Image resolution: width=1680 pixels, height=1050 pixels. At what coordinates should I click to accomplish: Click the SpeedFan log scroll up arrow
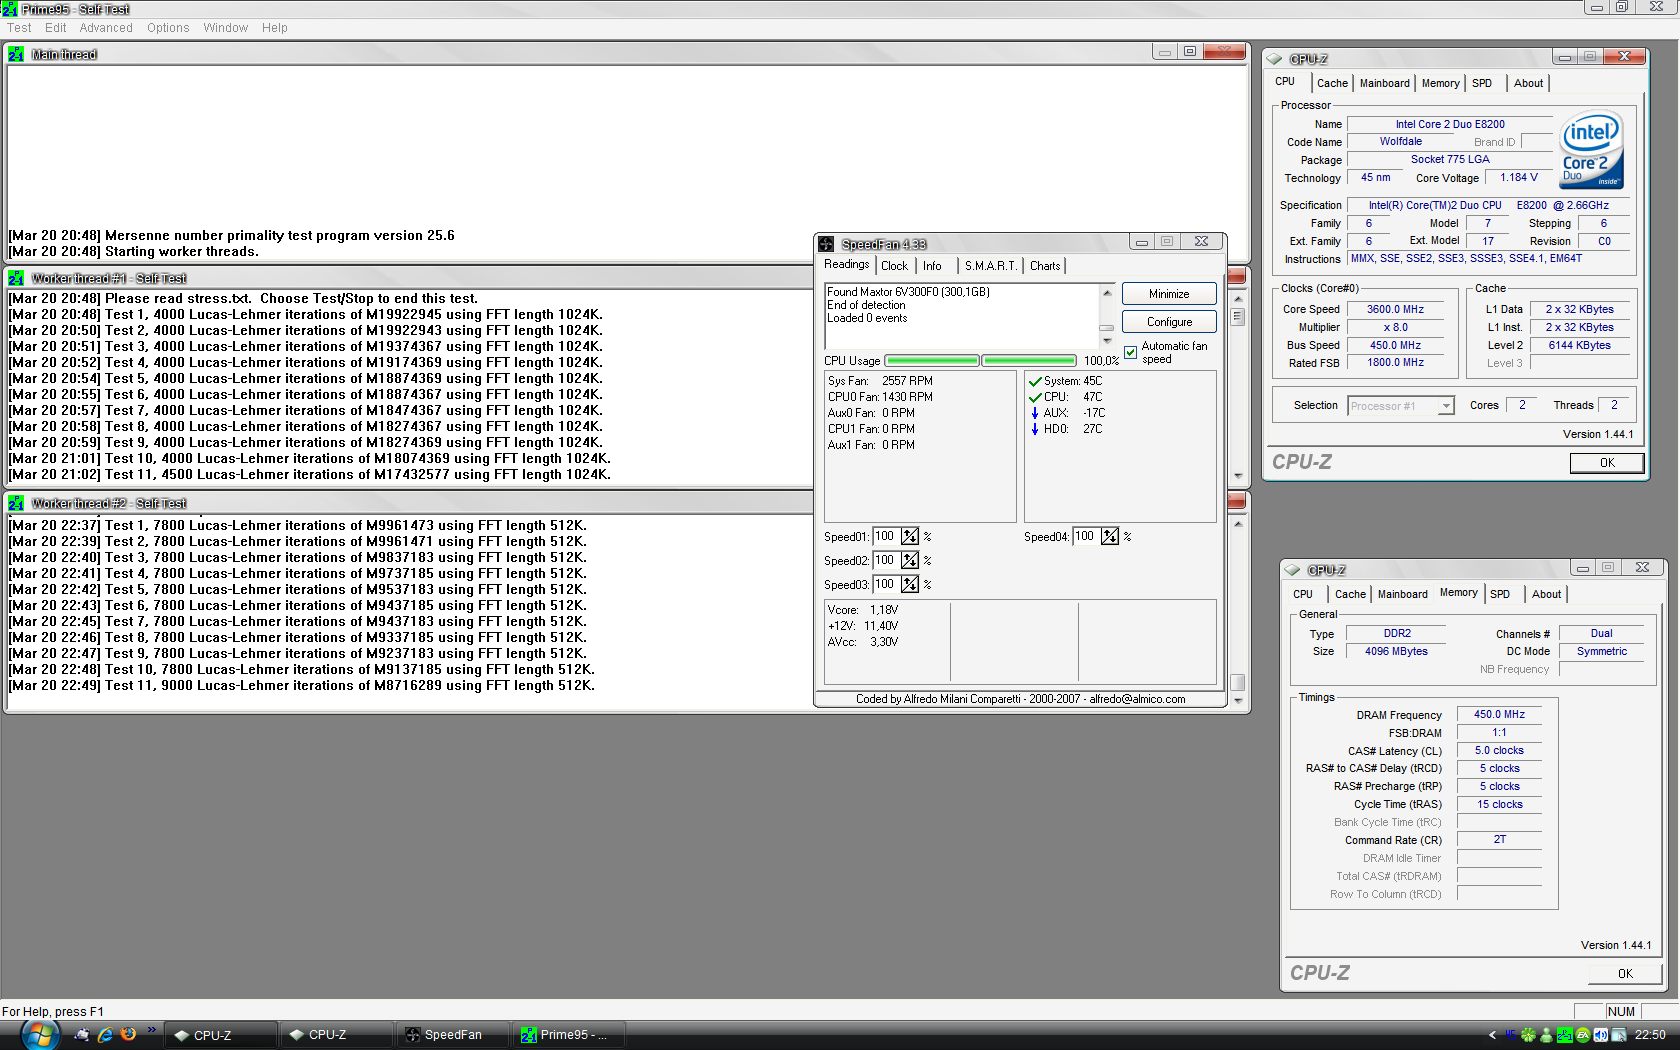tap(1107, 292)
